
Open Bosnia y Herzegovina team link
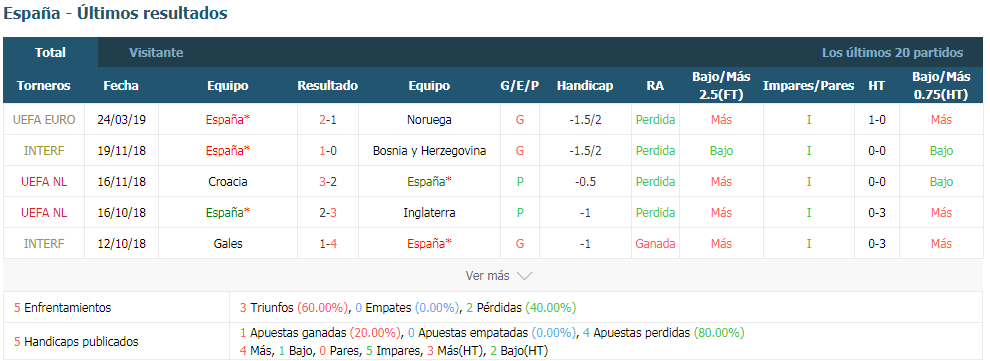coord(429,151)
